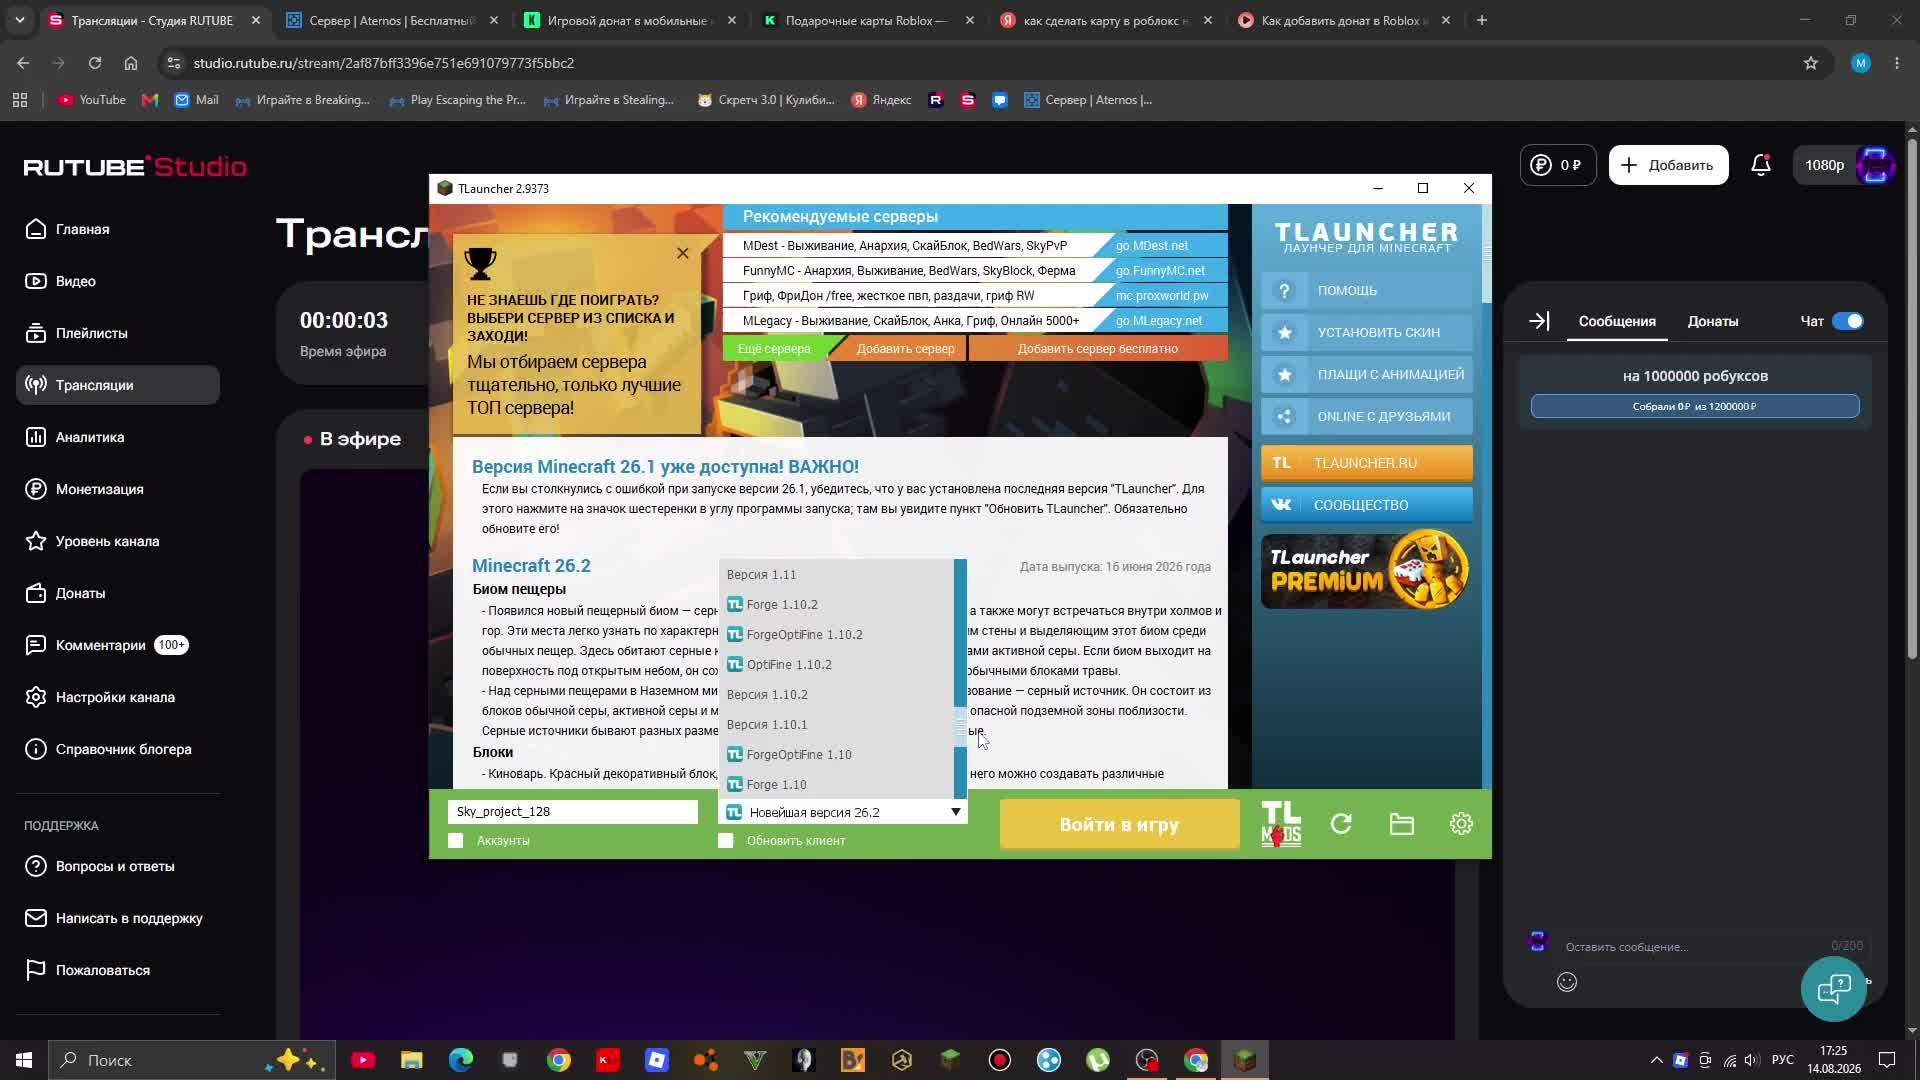
Task: Click the Ещё сервера button
Action: (774, 349)
